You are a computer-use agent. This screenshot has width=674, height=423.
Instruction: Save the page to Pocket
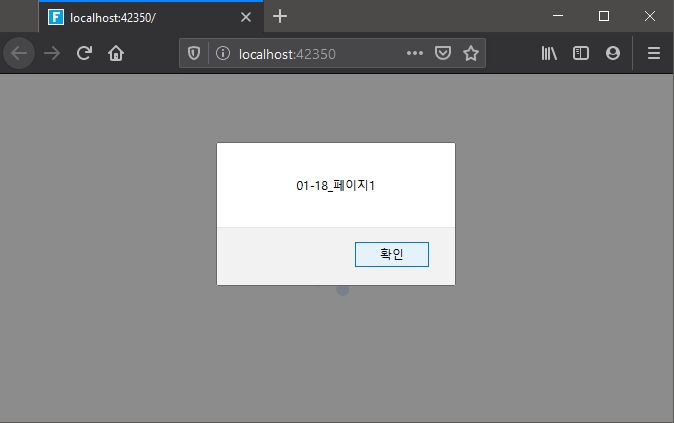444,54
